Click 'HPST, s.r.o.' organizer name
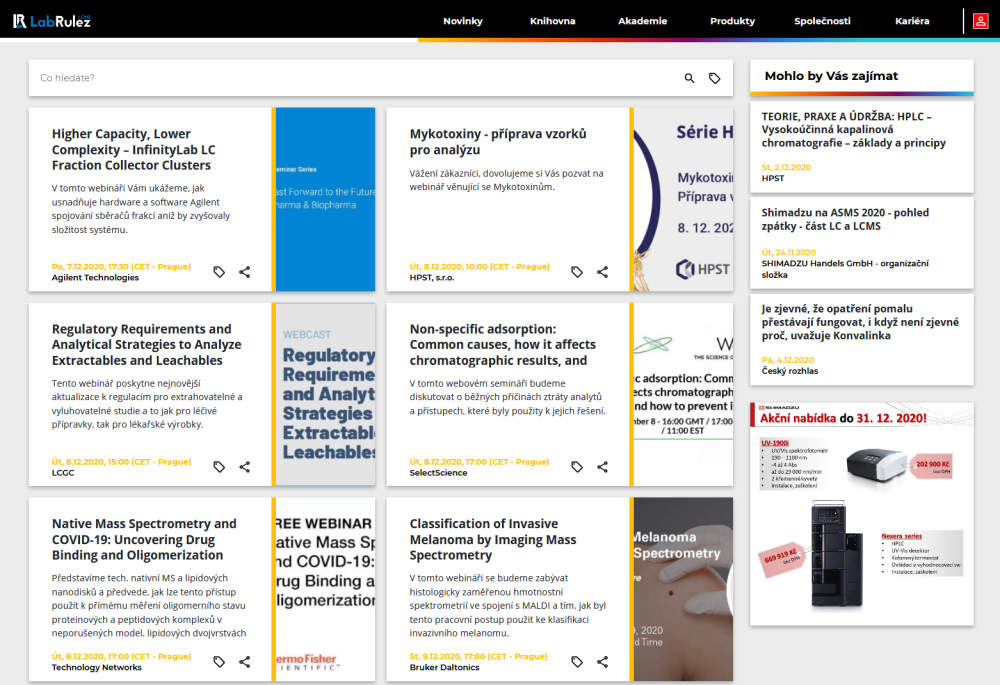The height and width of the screenshot is (685, 1000). click(432, 277)
